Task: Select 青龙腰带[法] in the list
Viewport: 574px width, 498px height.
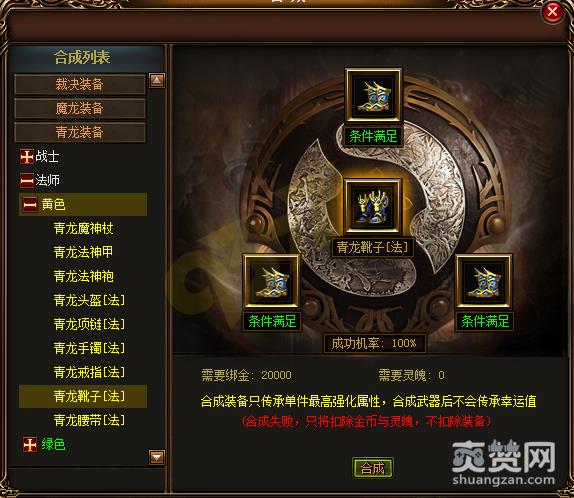Action: (89, 420)
